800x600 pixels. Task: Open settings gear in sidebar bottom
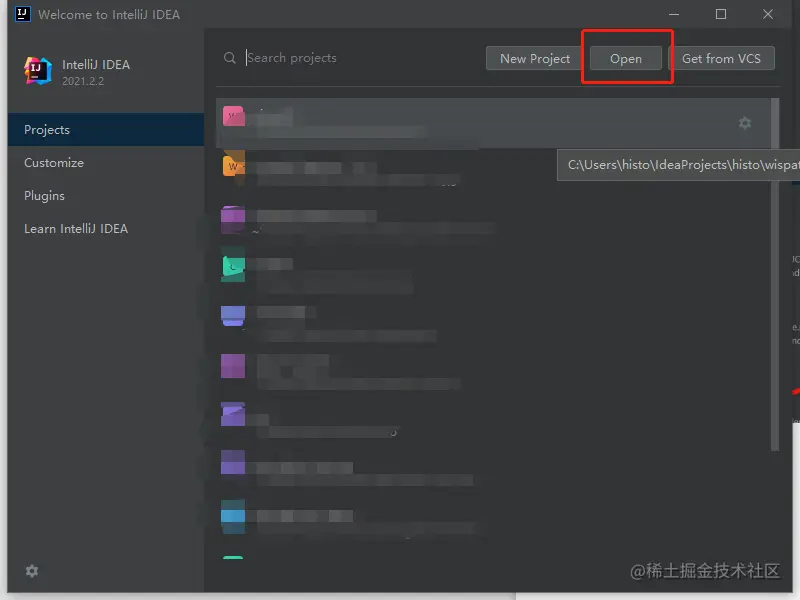[x=32, y=571]
